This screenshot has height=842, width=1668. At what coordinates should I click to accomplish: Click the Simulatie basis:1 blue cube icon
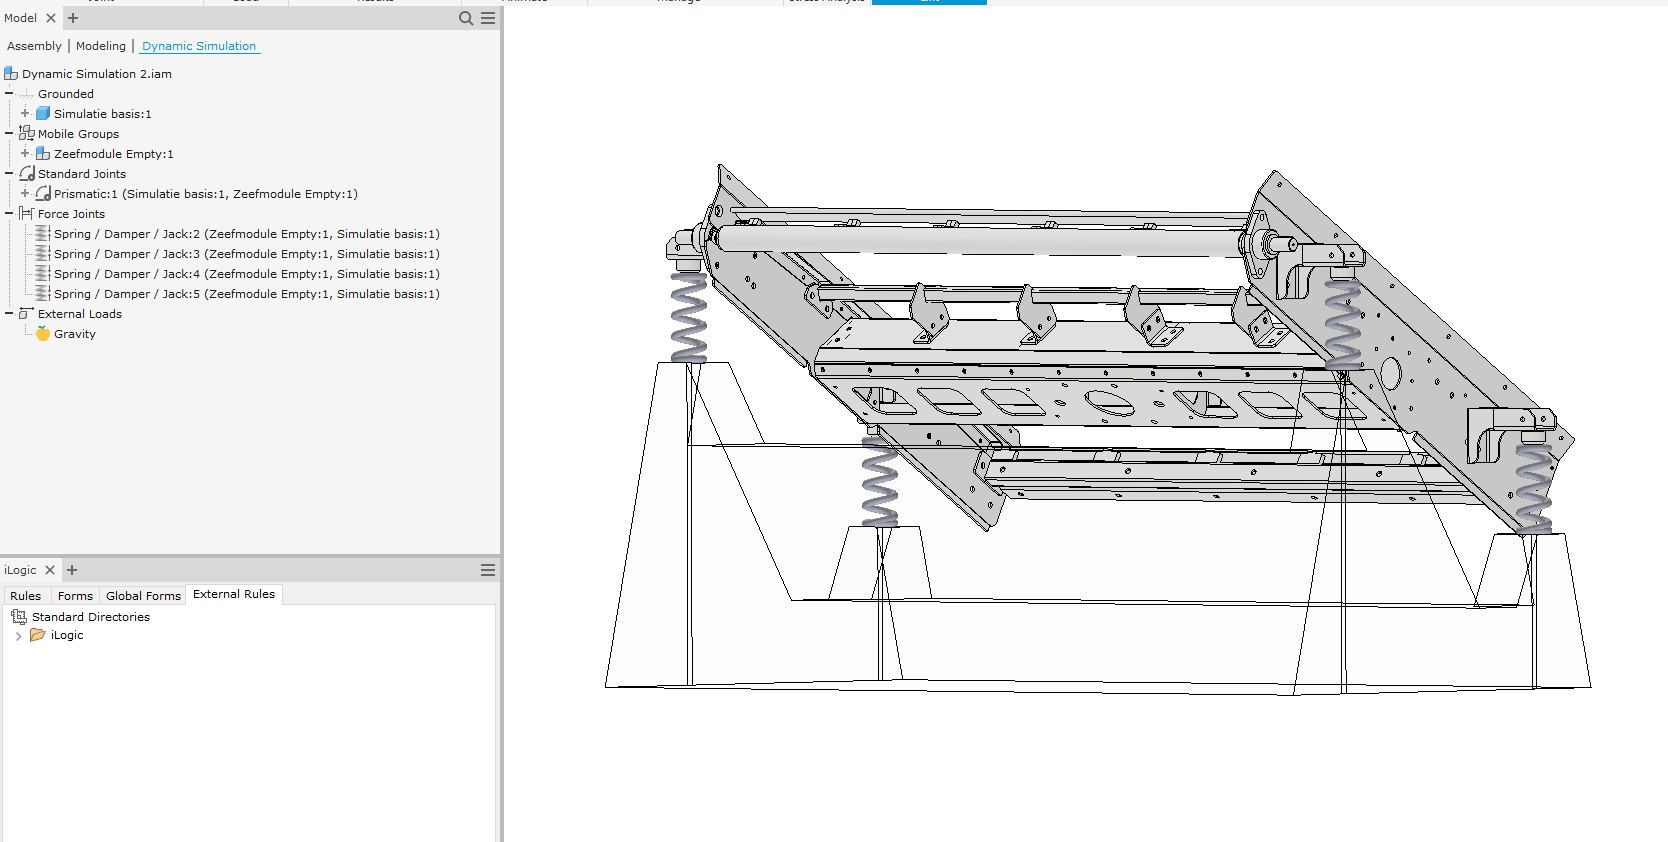43,113
